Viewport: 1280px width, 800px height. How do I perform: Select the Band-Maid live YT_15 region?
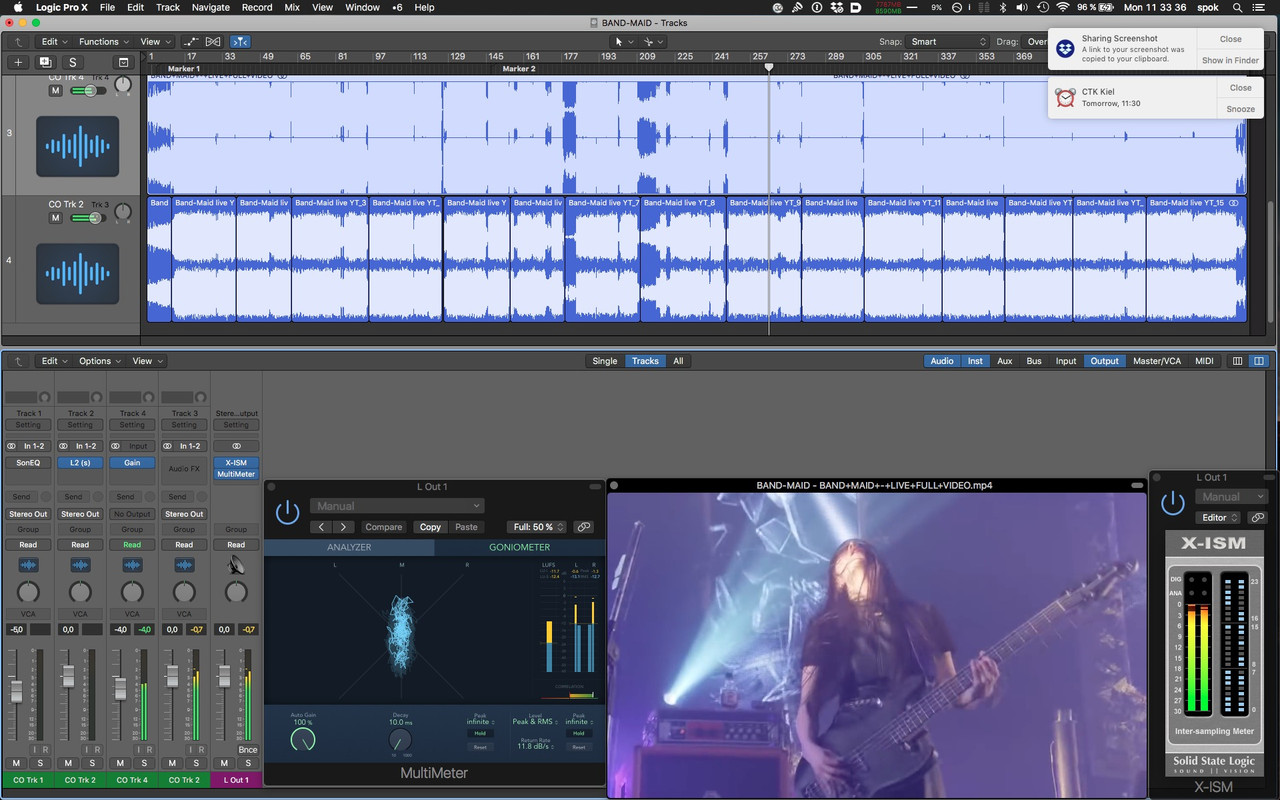(1196, 259)
